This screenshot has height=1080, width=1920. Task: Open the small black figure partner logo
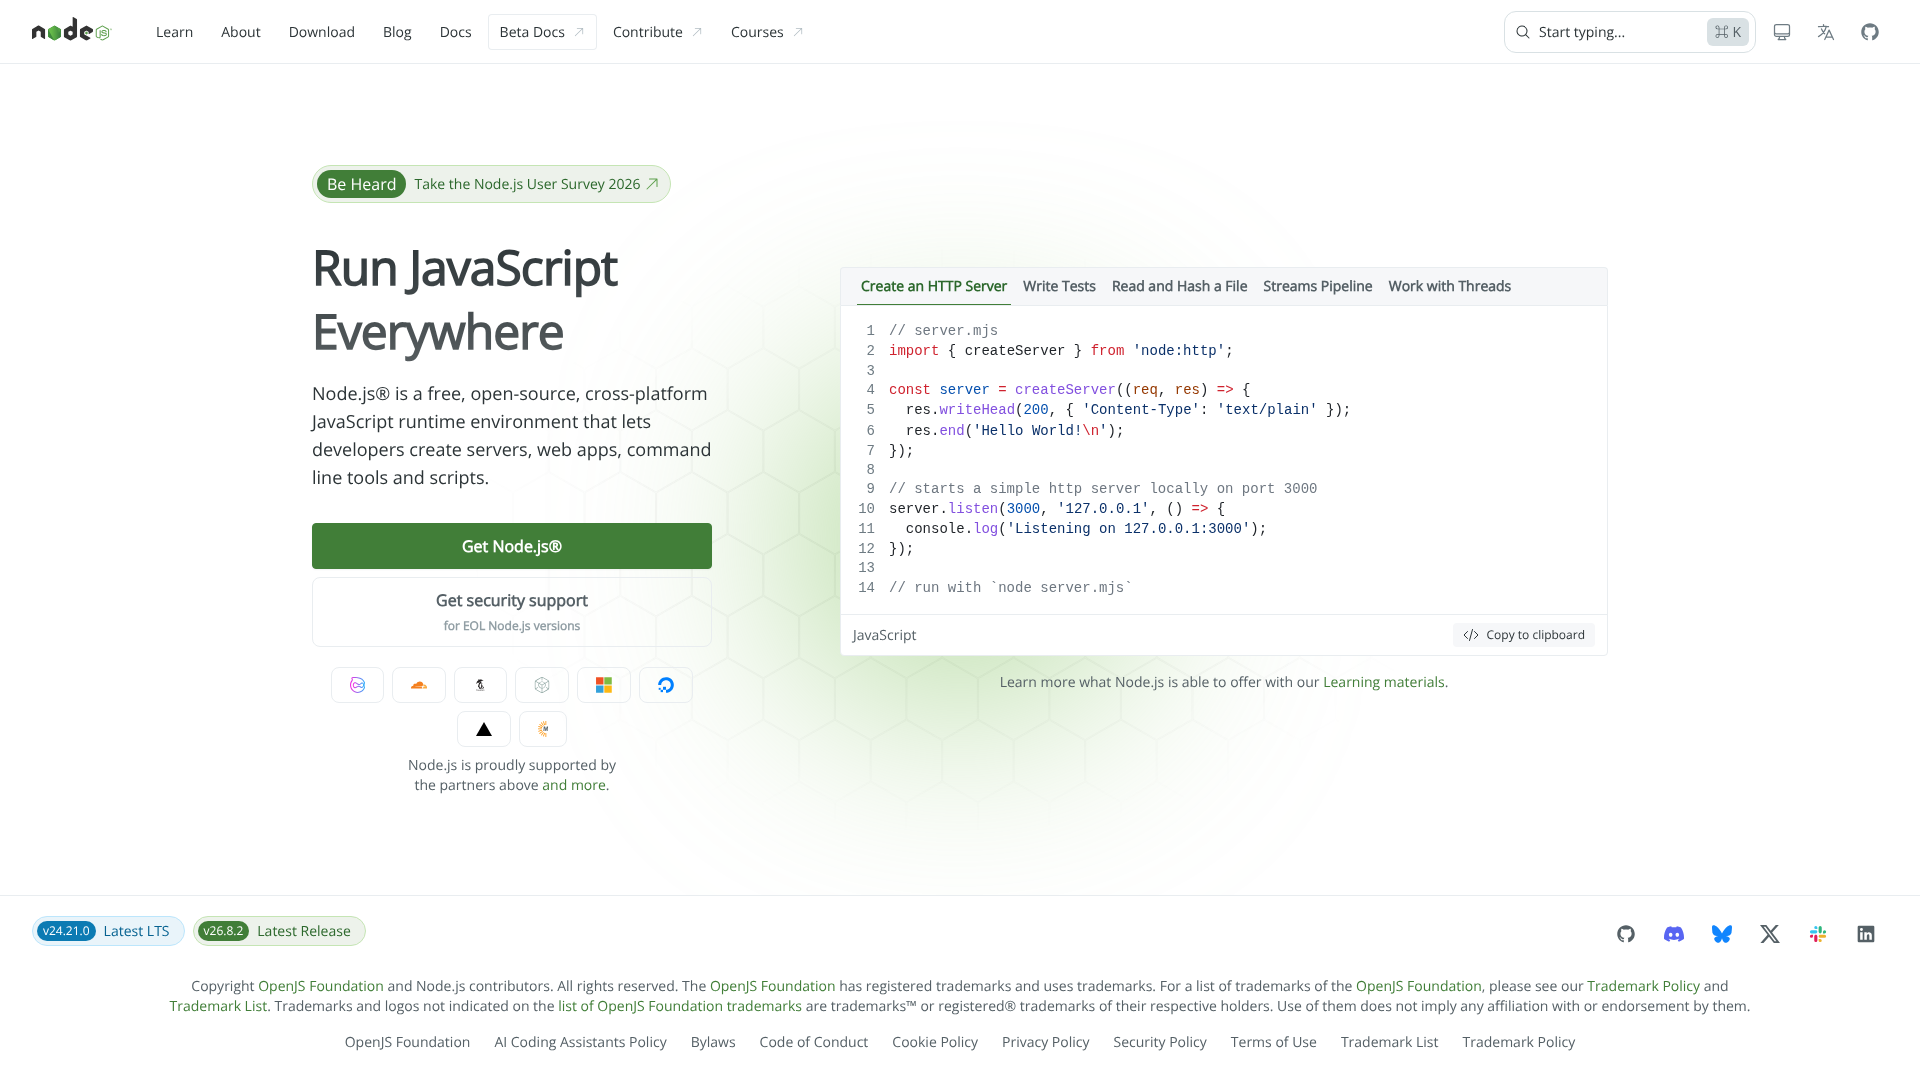coord(480,685)
